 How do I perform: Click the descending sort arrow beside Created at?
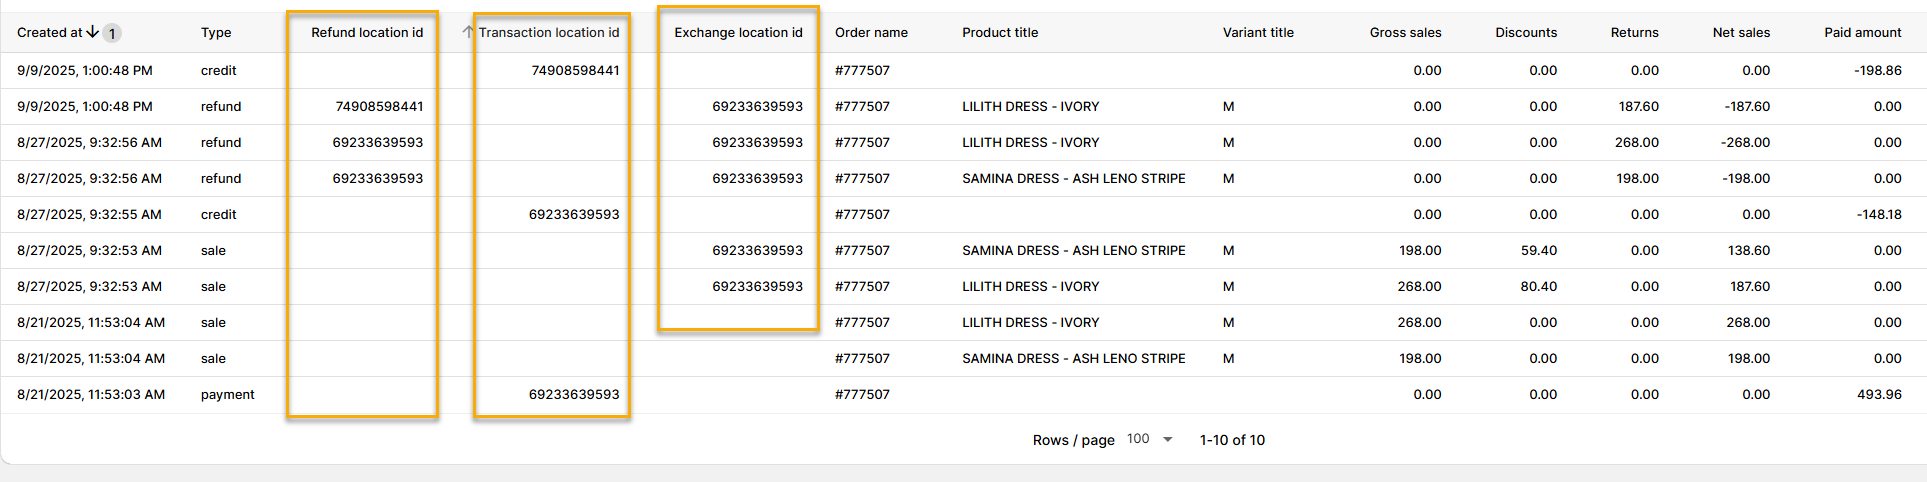coord(93,32)
